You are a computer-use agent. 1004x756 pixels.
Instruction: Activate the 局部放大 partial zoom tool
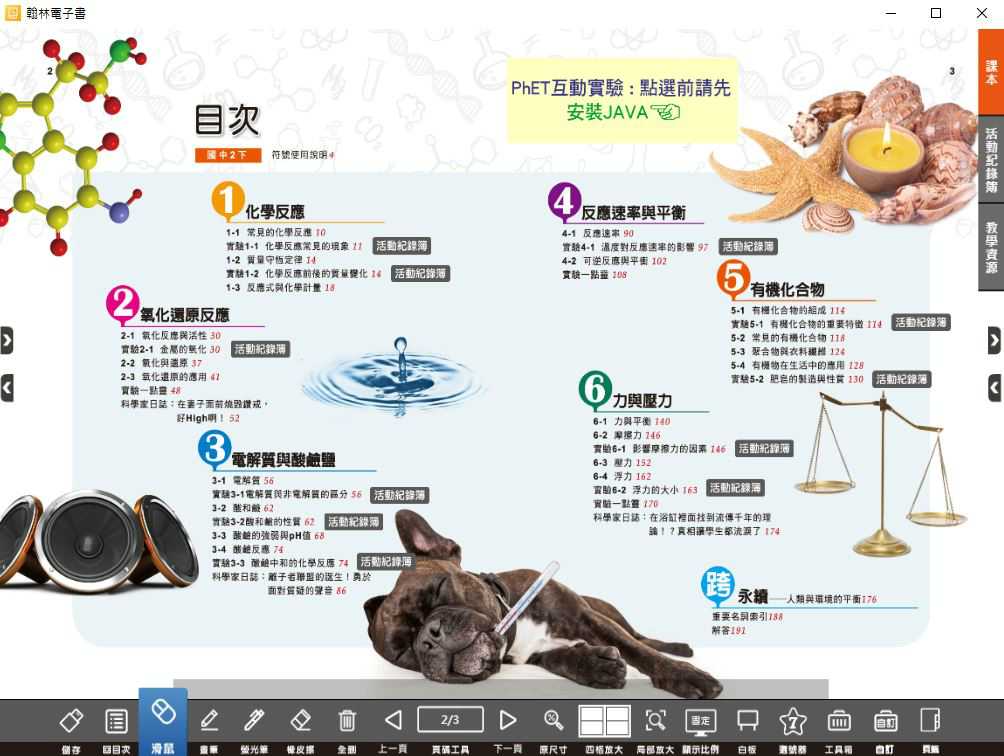coord(655,721)
